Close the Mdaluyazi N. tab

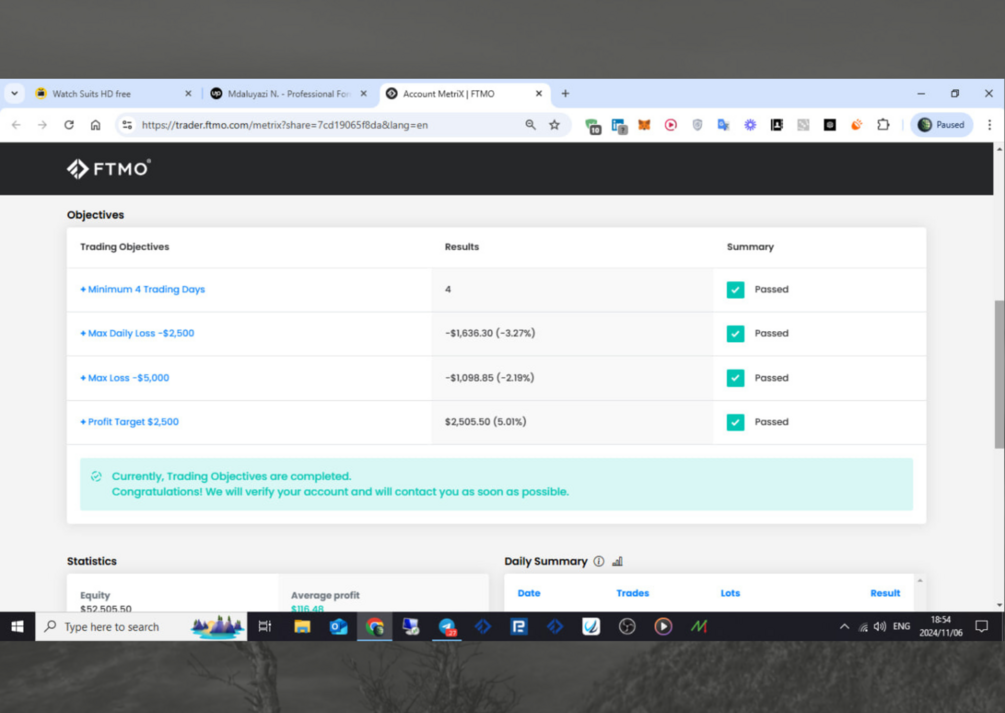pyautogui.click(x=363, y=94)
